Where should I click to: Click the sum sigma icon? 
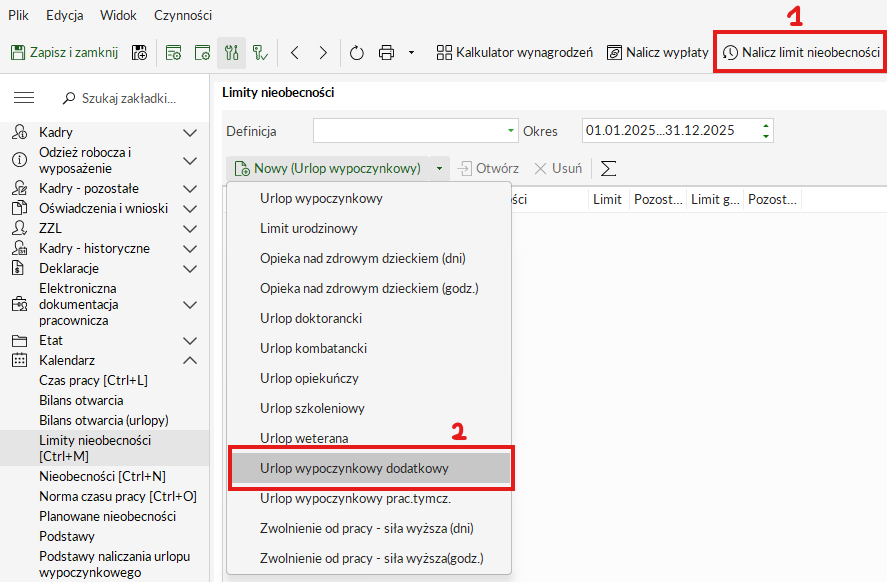click(x=608, y=168)
